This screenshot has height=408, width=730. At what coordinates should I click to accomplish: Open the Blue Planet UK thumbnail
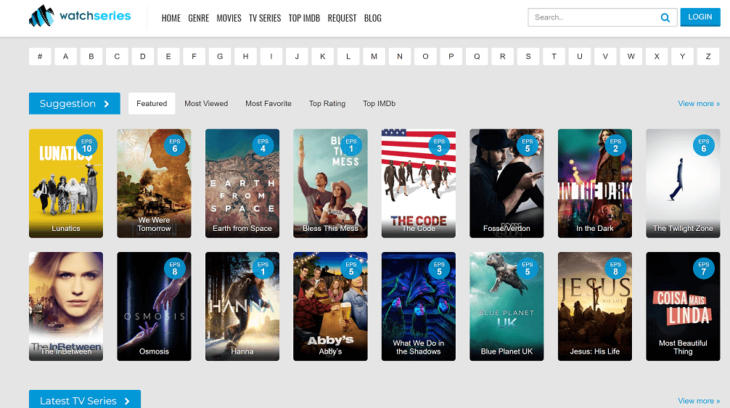click(x=506, y=305)
